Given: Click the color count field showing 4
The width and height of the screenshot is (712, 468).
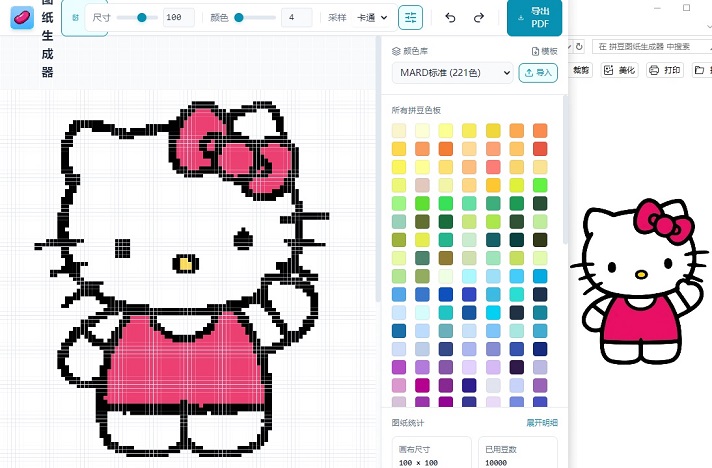Looking at the screenshot, I should [x=296, y=17].
